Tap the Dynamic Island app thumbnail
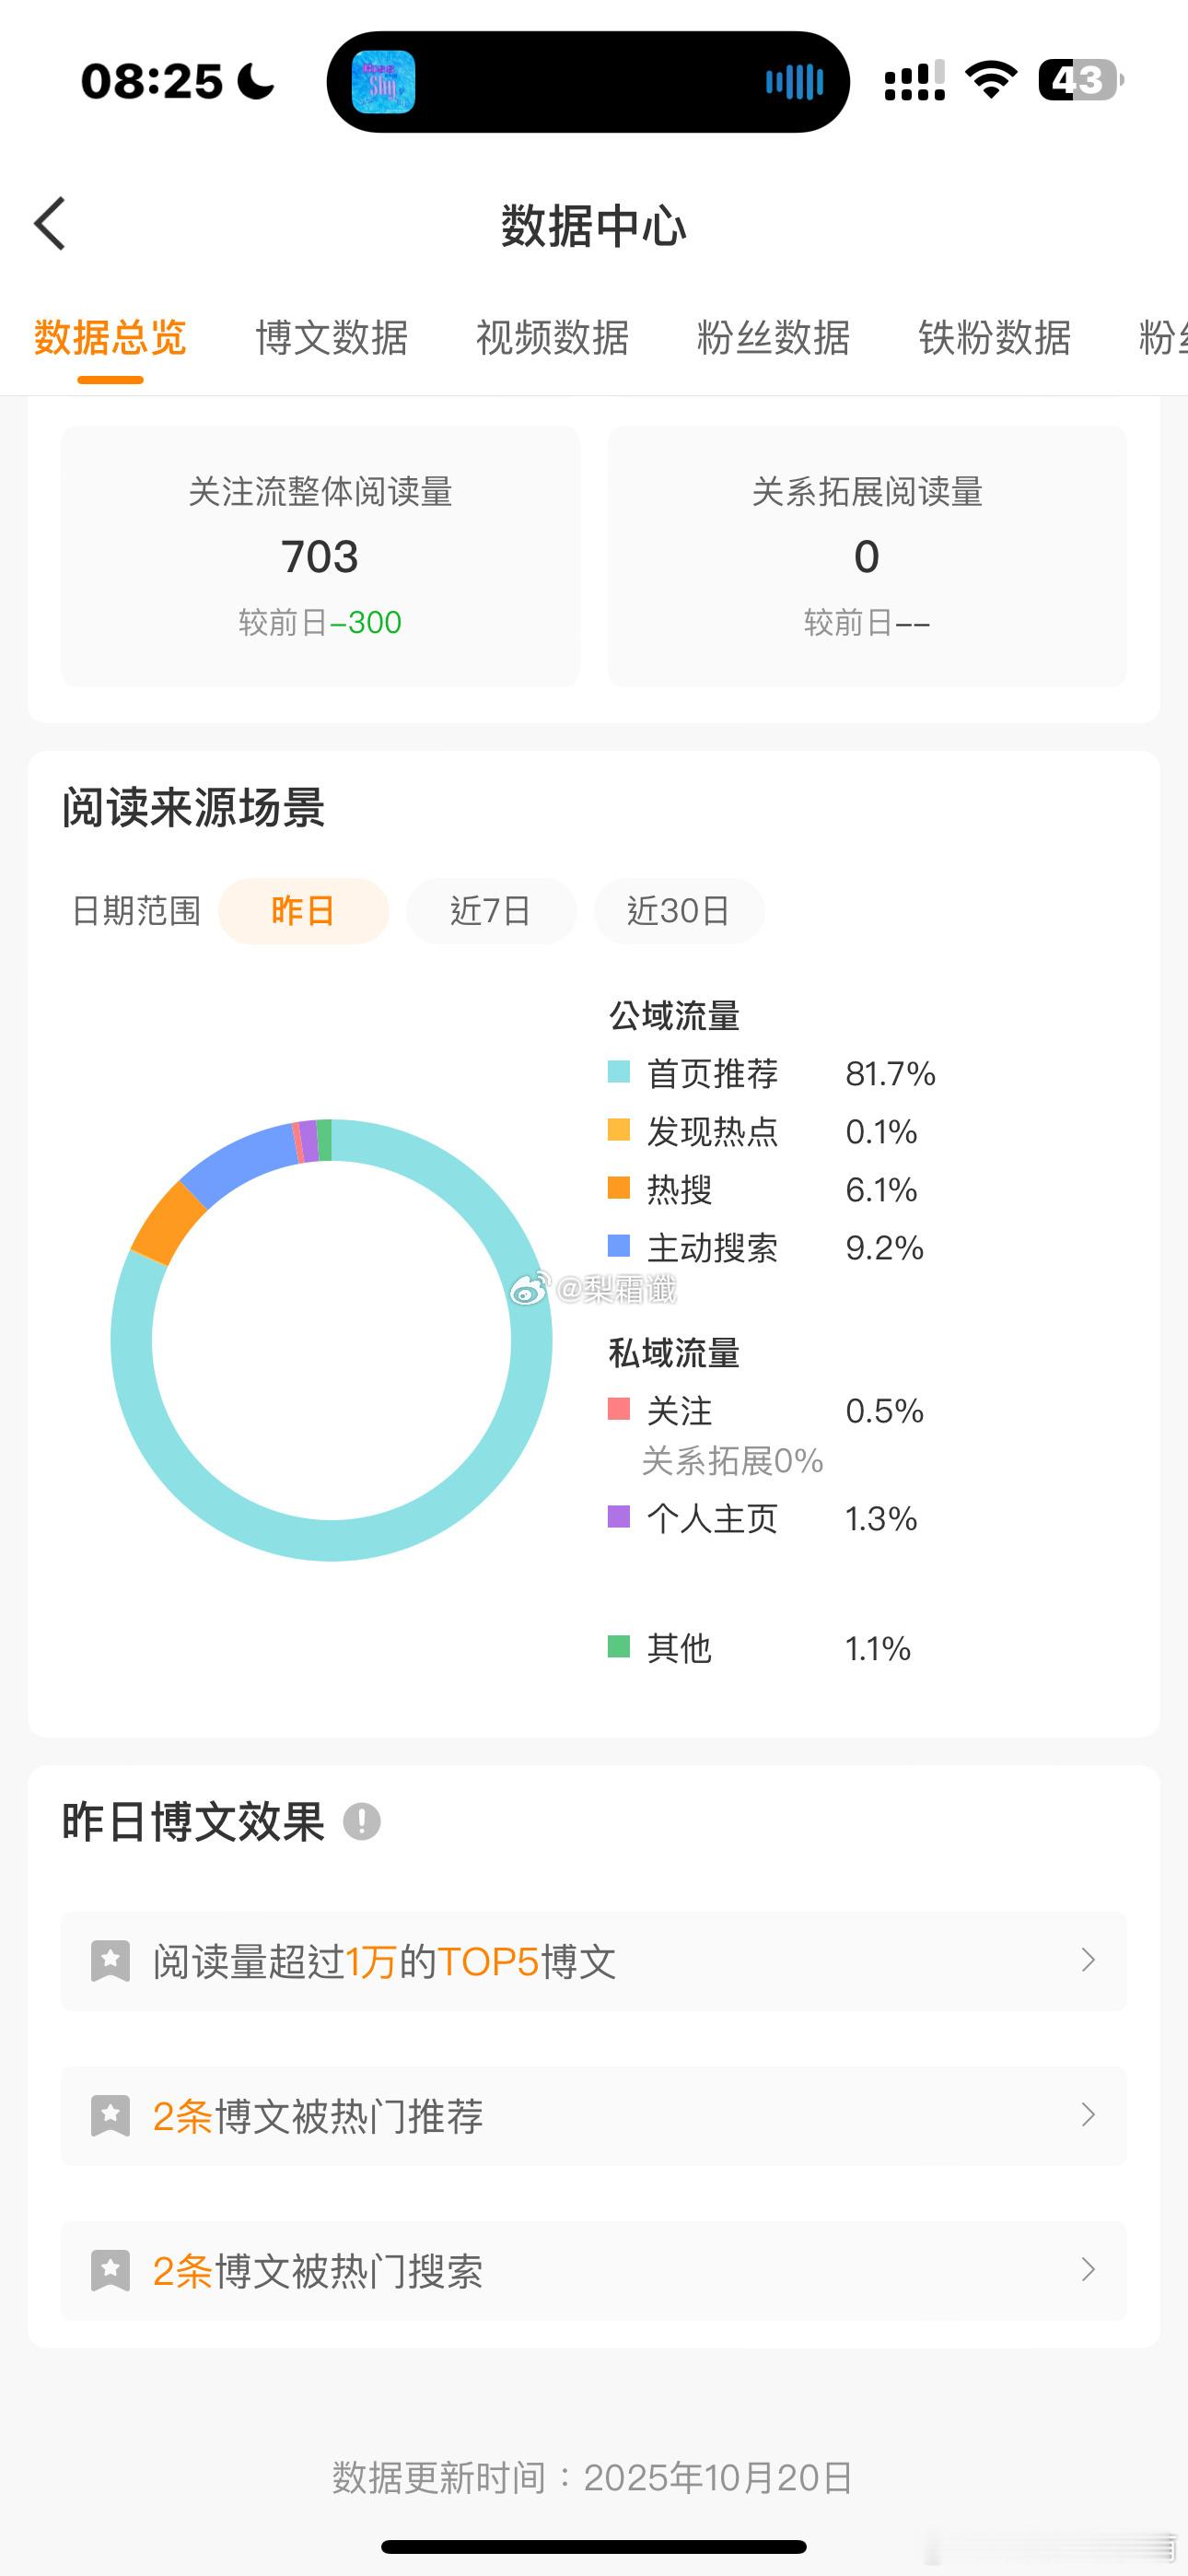This screenshot has width=1188, height=2576. [383, 82]
